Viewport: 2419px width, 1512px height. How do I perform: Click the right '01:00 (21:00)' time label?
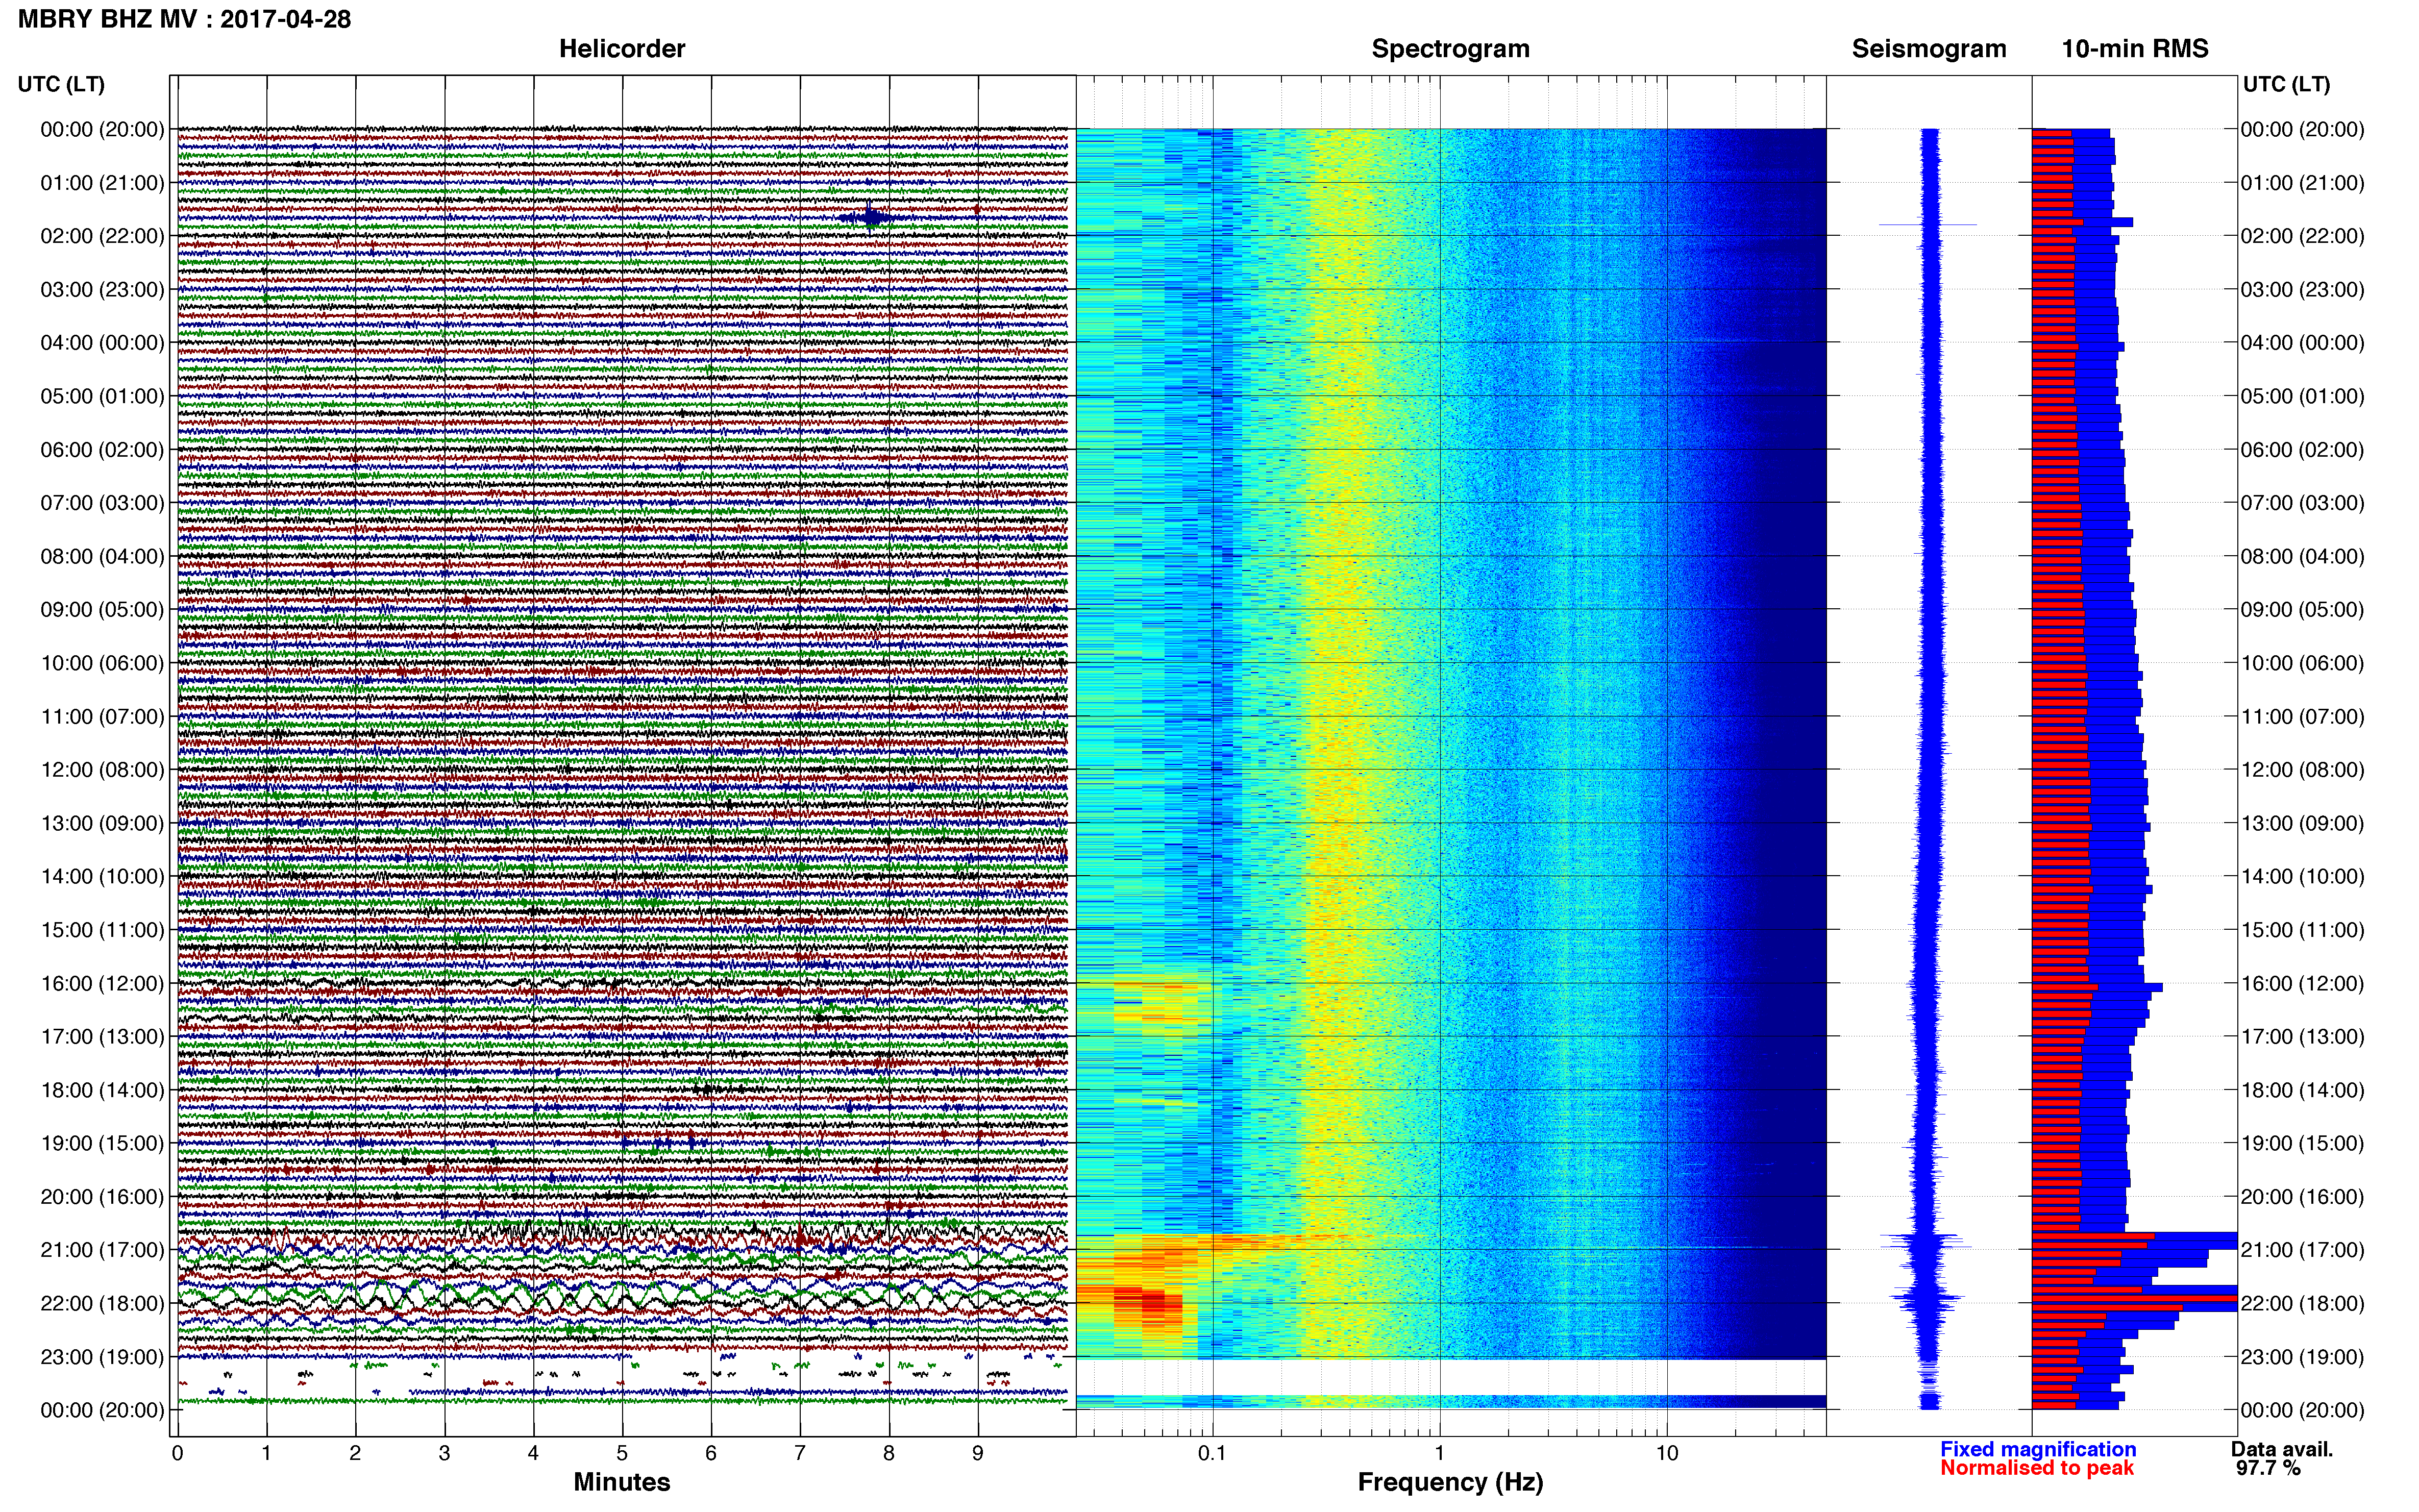tap(2302, 183)
